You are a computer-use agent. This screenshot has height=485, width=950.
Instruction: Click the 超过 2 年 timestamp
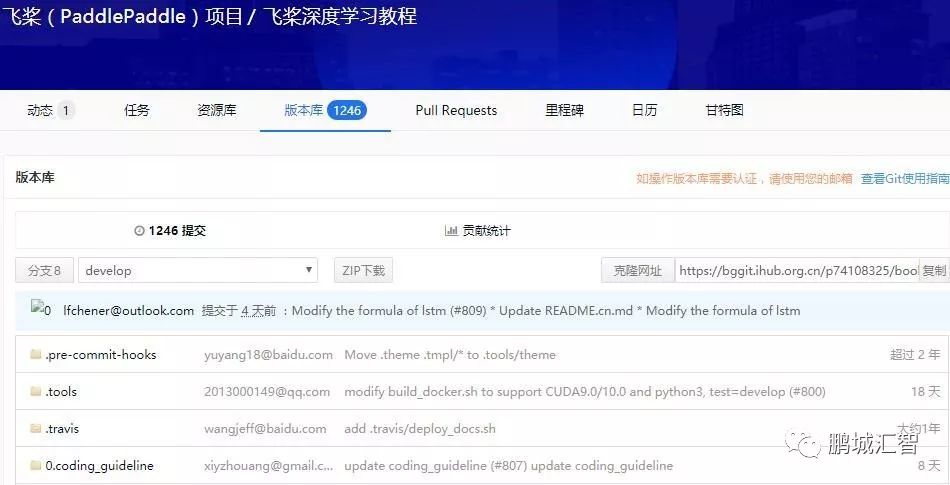(915, 355)
